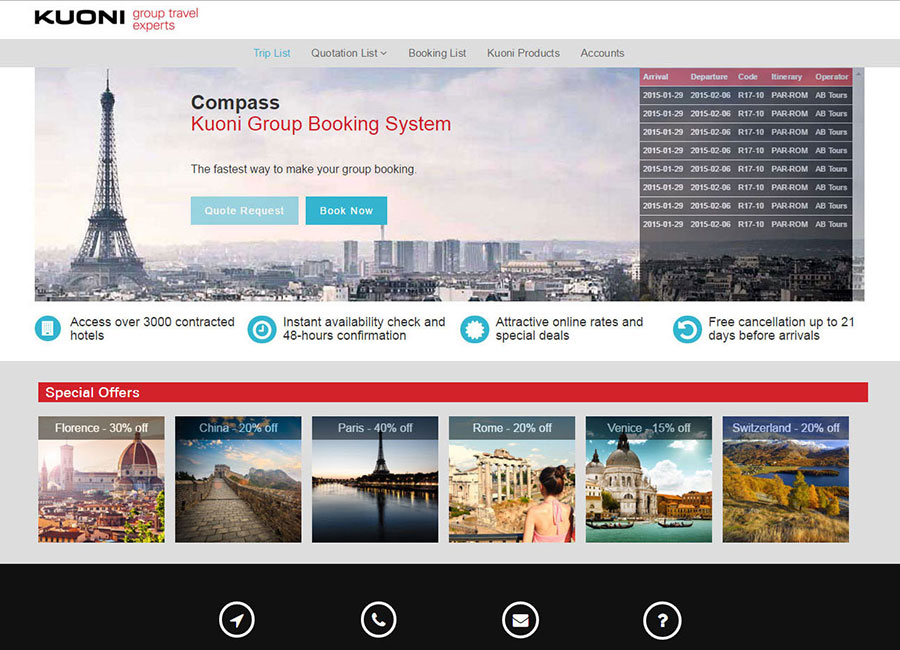The height and width of the screenshot is (650, 900).
Task: Click the free cancellation refresh icon
Action: 687,329
